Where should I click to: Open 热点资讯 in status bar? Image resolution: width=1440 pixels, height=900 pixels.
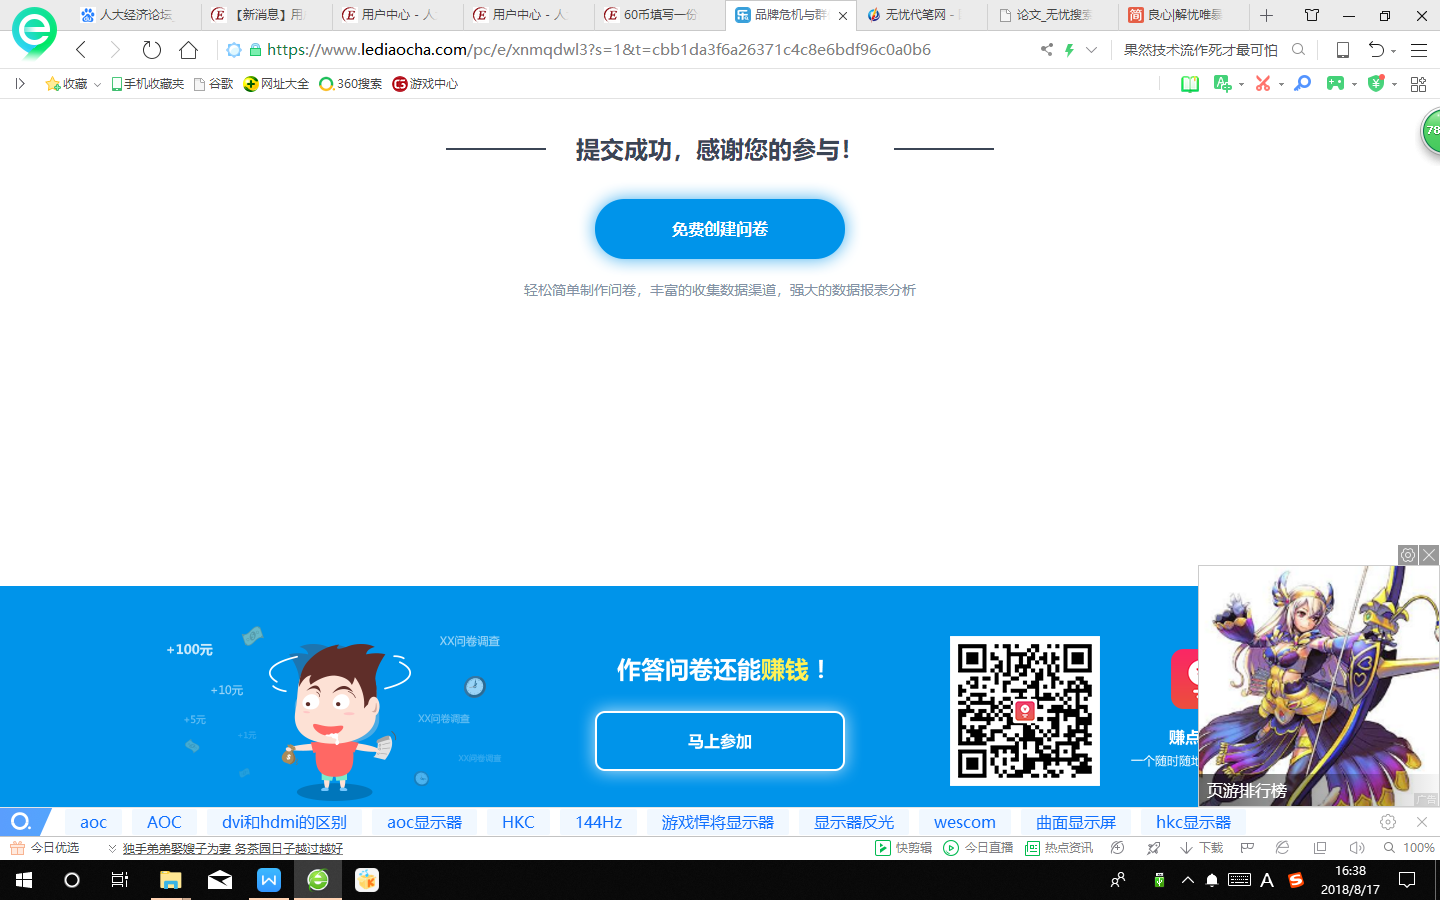click(1059, 848)
